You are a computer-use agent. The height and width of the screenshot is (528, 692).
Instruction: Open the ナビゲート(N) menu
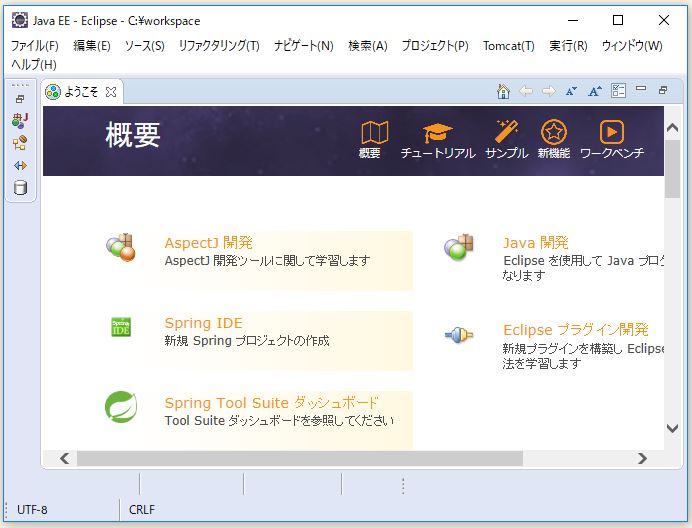[x=304, y=45]
